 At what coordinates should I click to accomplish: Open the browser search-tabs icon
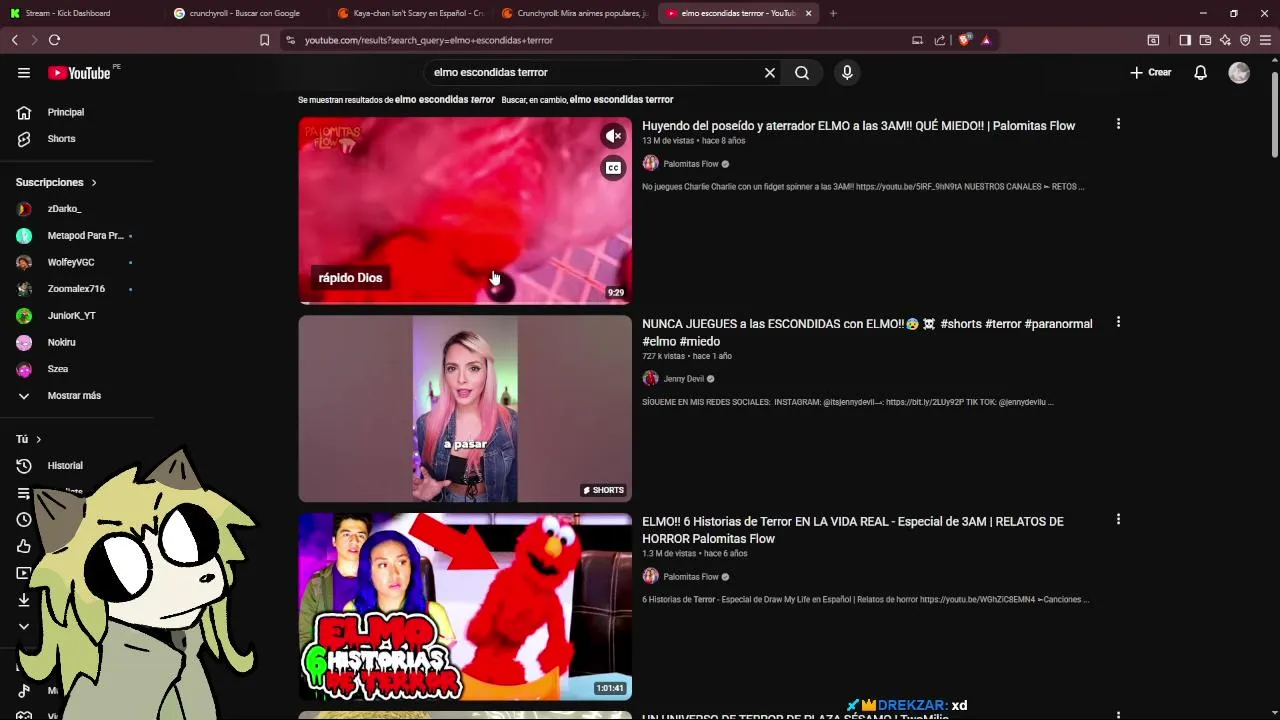[1153, 40]
